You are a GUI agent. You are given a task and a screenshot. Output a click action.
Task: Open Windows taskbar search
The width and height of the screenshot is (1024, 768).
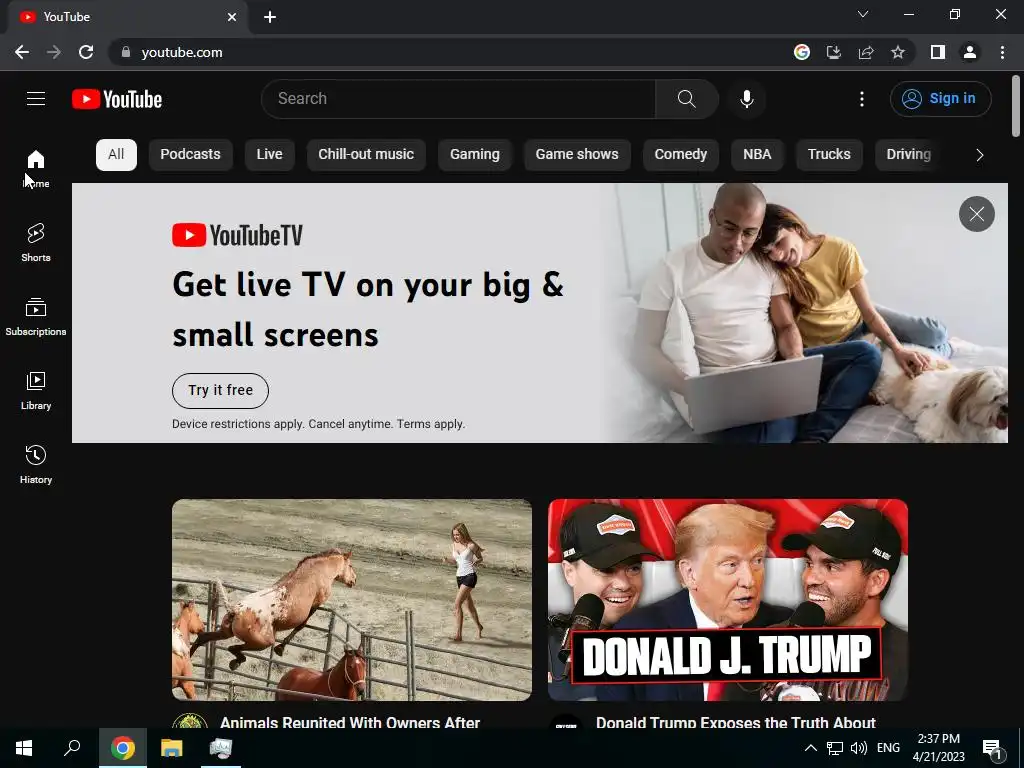click(72, 748)
